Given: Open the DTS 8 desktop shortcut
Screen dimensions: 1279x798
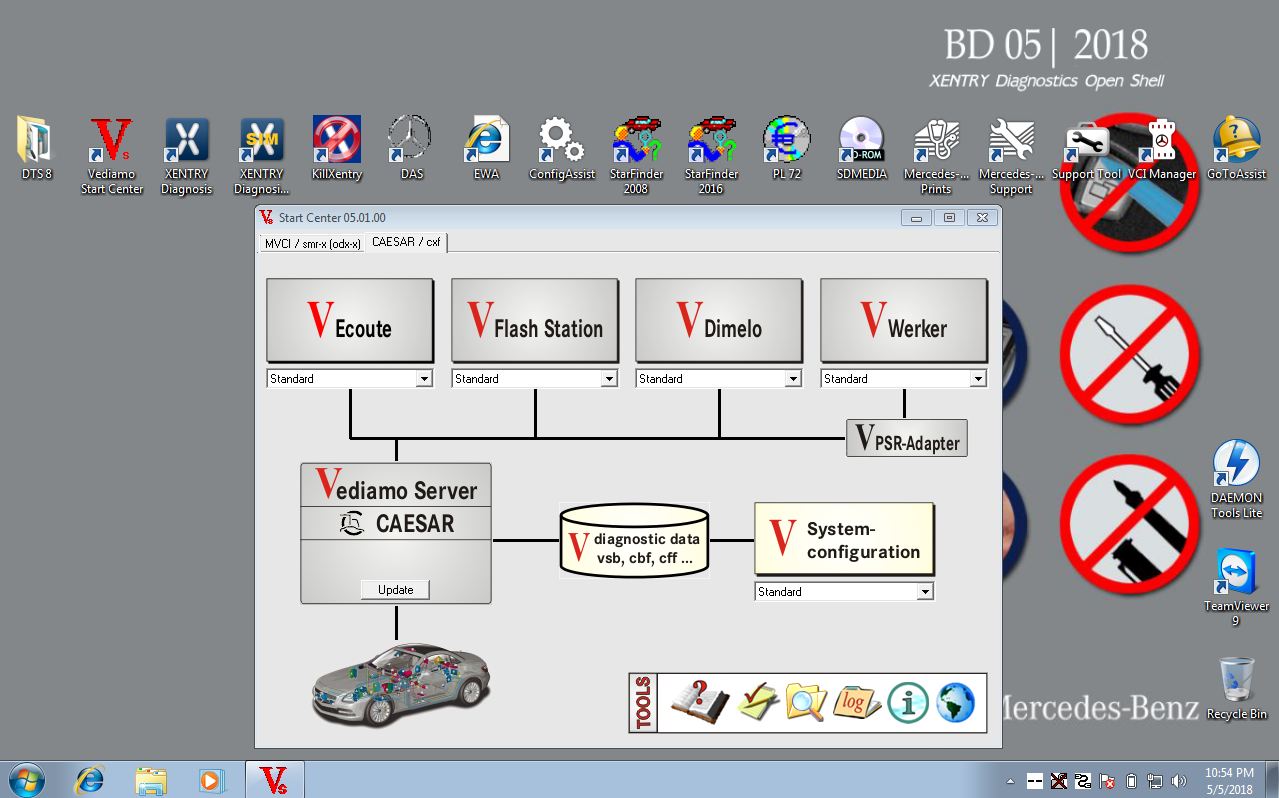Looking at the screenshot, I should [x=37, y=148].
